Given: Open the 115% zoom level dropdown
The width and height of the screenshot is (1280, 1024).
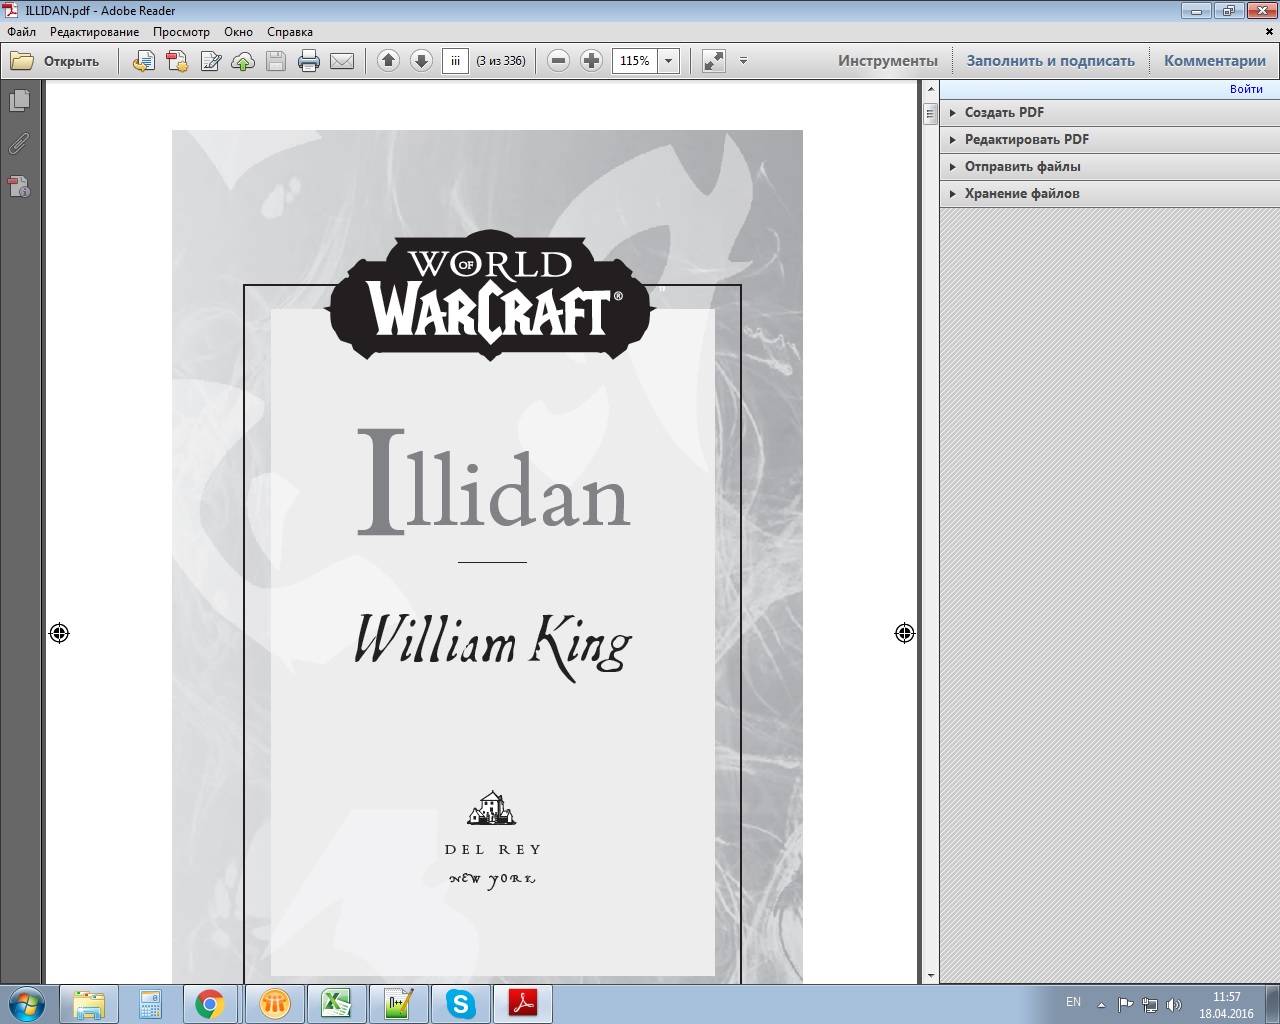Looking at the screenshot, I should [668, 61].
